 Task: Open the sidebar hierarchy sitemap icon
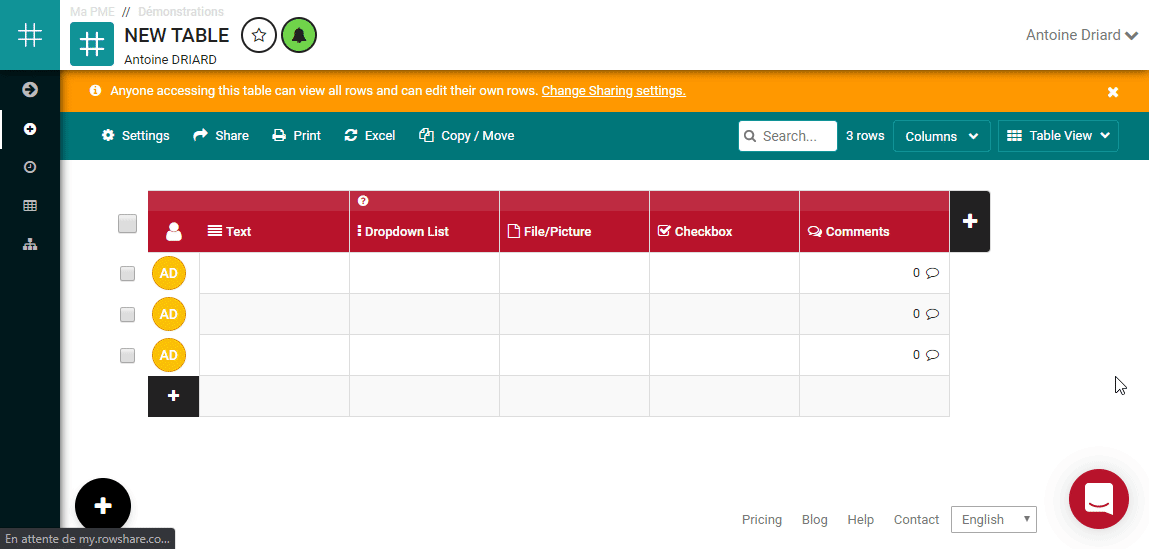coord(30,245)
